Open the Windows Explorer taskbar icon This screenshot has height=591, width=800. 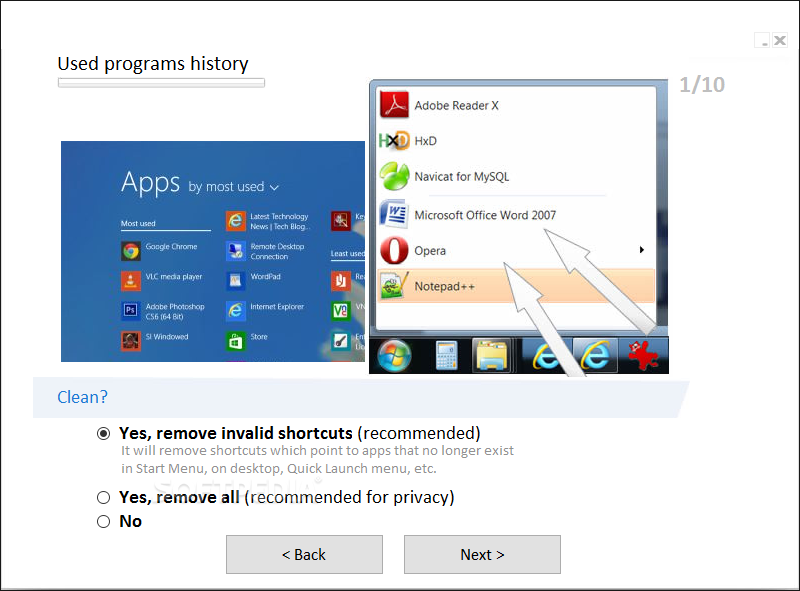pos(492,355)
